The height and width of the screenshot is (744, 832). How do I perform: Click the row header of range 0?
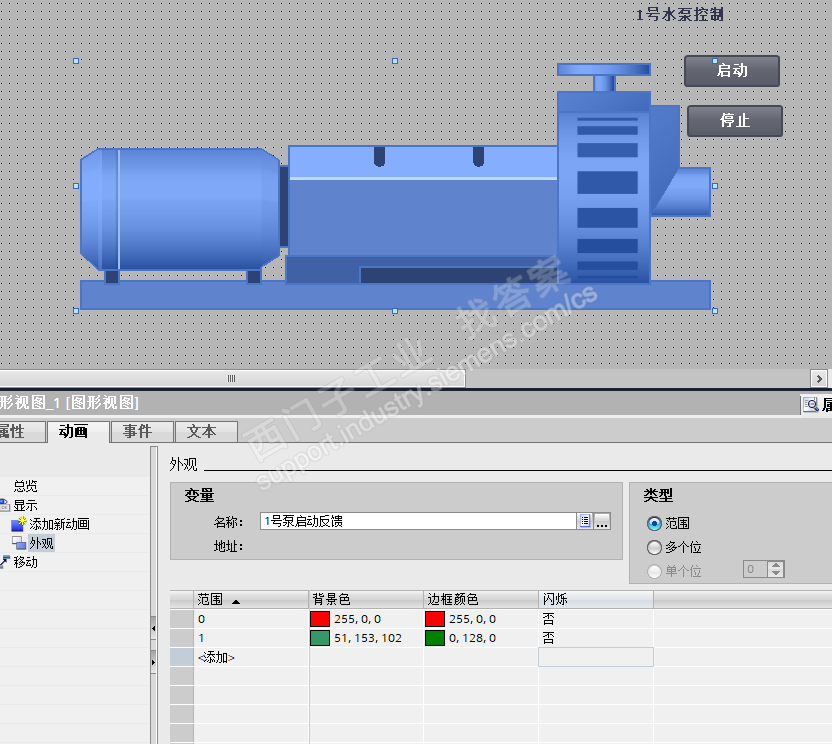pos(181,619)
